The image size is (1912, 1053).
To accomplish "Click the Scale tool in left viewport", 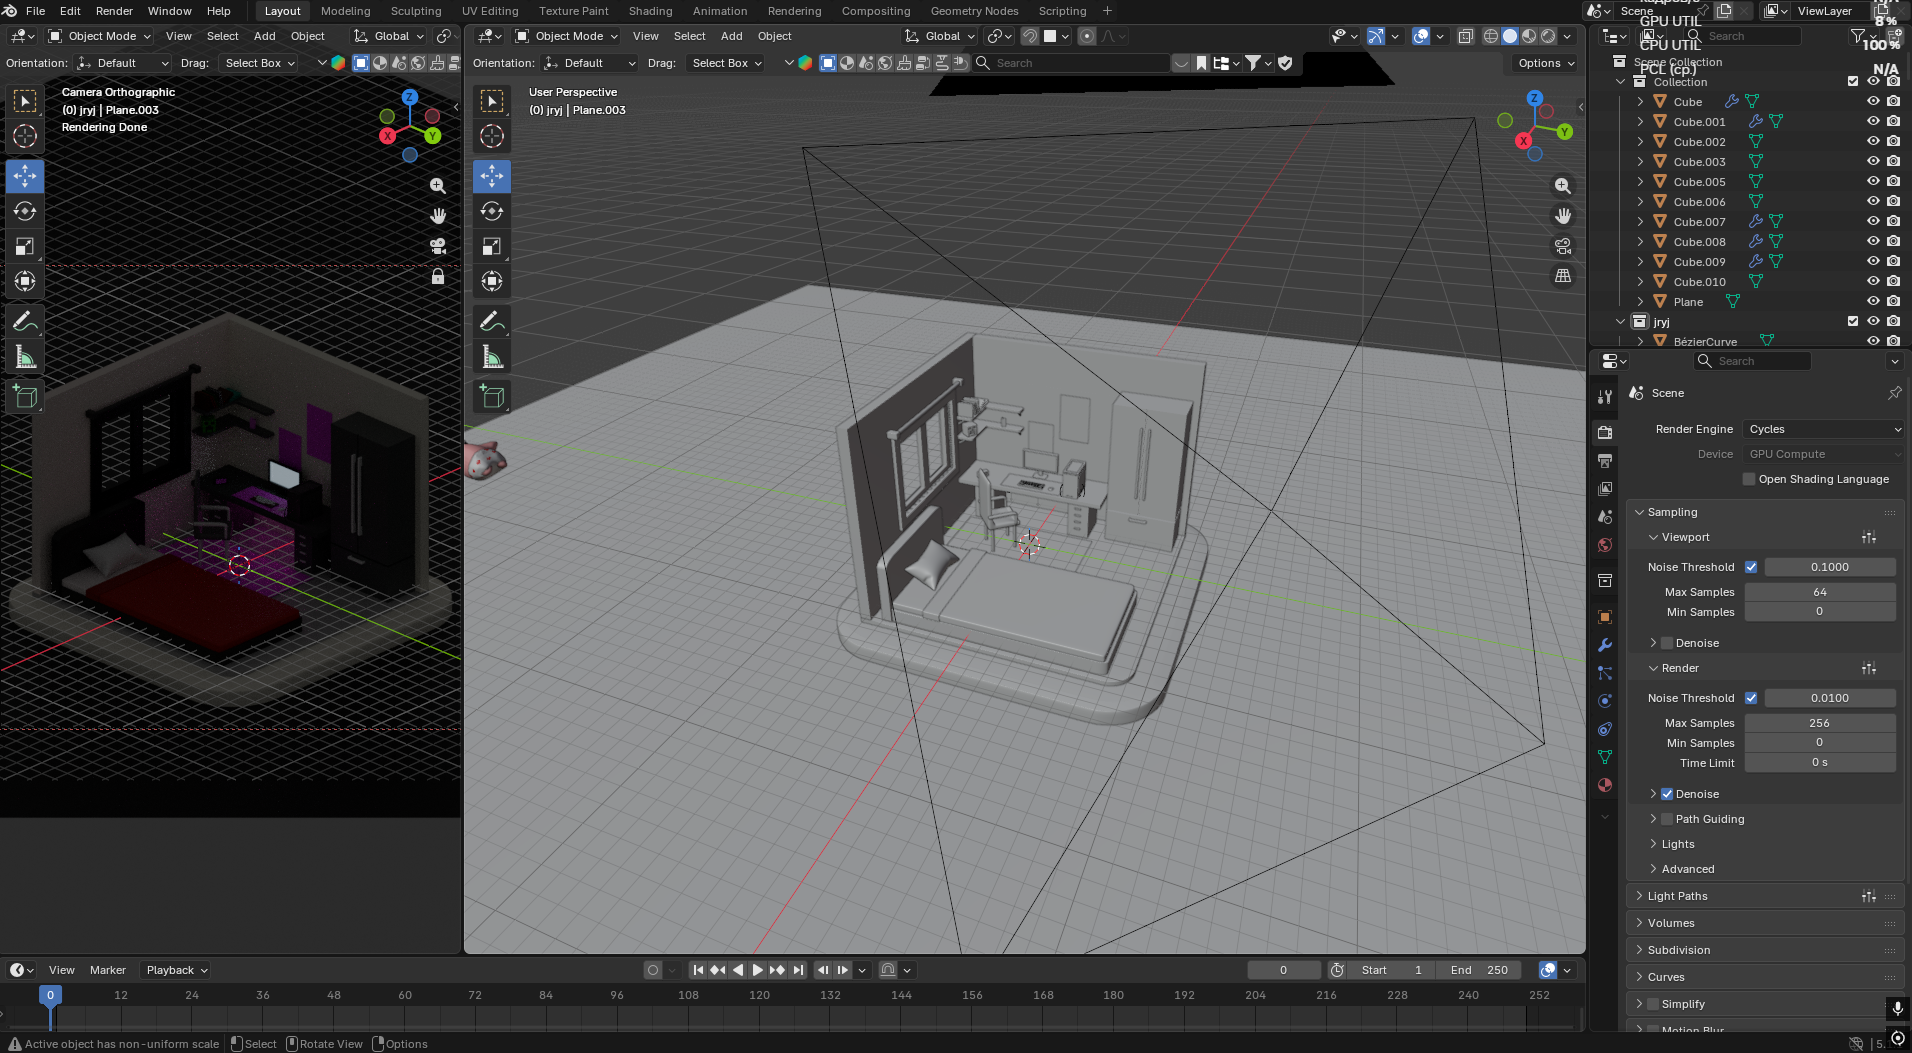I will [25, 246].
